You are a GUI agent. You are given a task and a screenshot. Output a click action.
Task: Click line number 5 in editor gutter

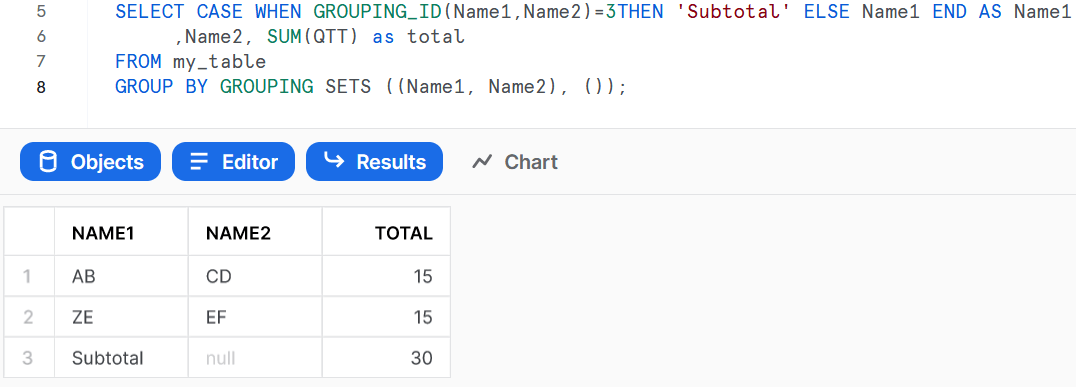point(41,12)
